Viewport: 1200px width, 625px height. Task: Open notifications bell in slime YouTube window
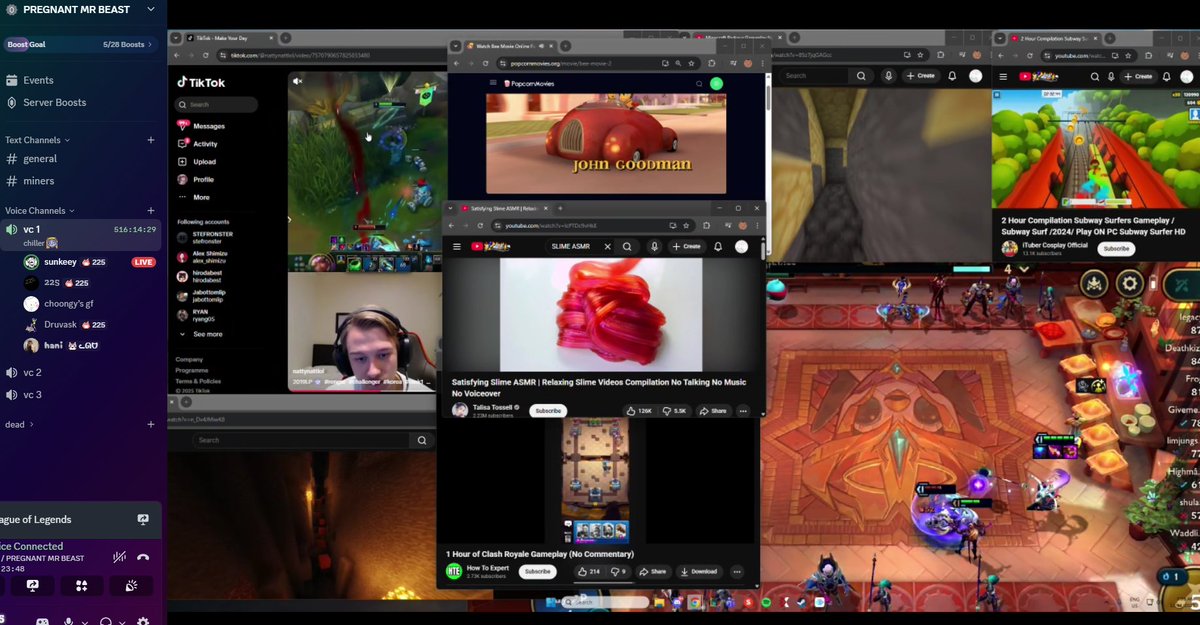click(718, 247)
